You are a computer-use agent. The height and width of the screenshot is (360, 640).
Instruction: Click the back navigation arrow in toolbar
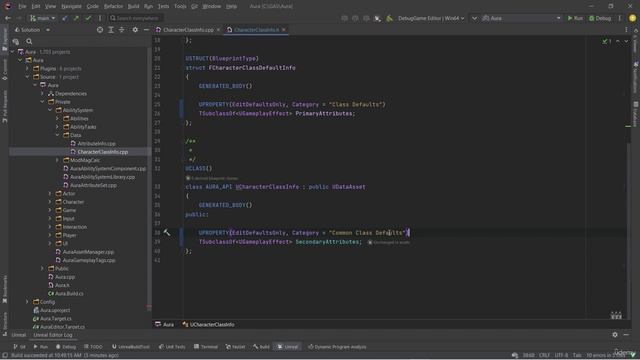[8, 18]
